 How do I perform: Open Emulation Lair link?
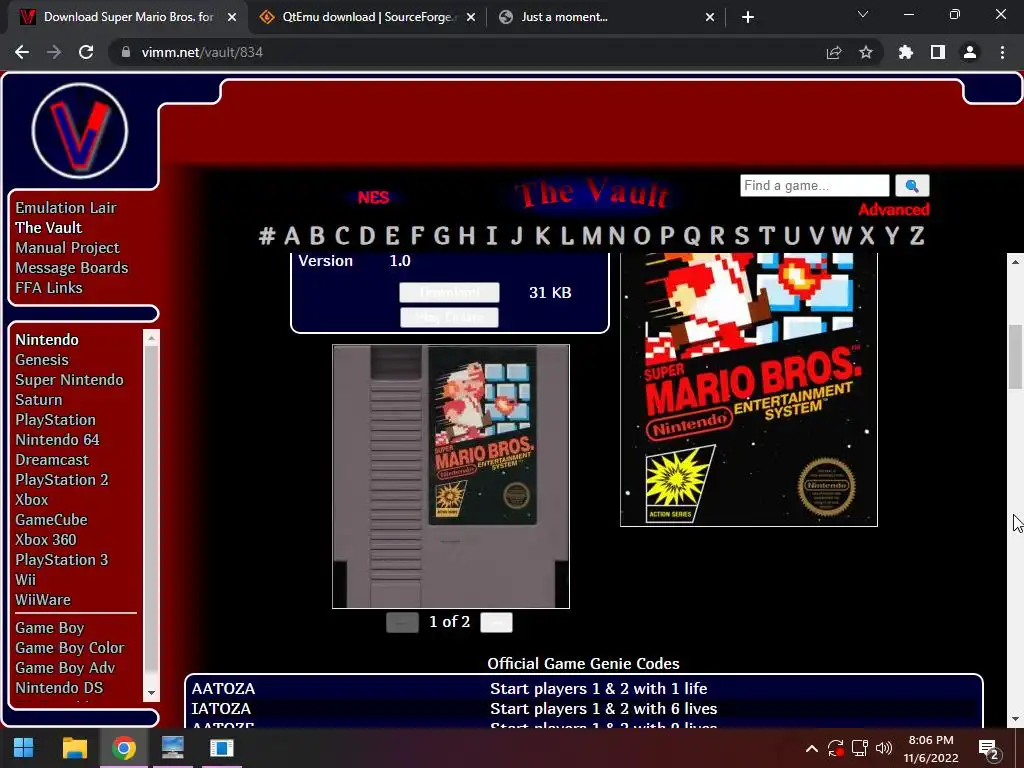coord(66,208)
